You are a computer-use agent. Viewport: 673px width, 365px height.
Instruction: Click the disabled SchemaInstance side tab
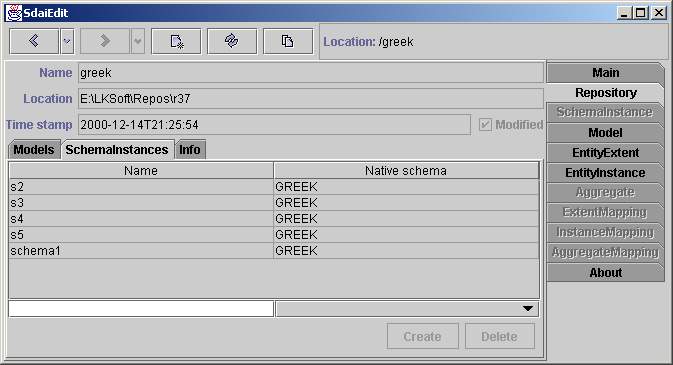pos(605,113)
